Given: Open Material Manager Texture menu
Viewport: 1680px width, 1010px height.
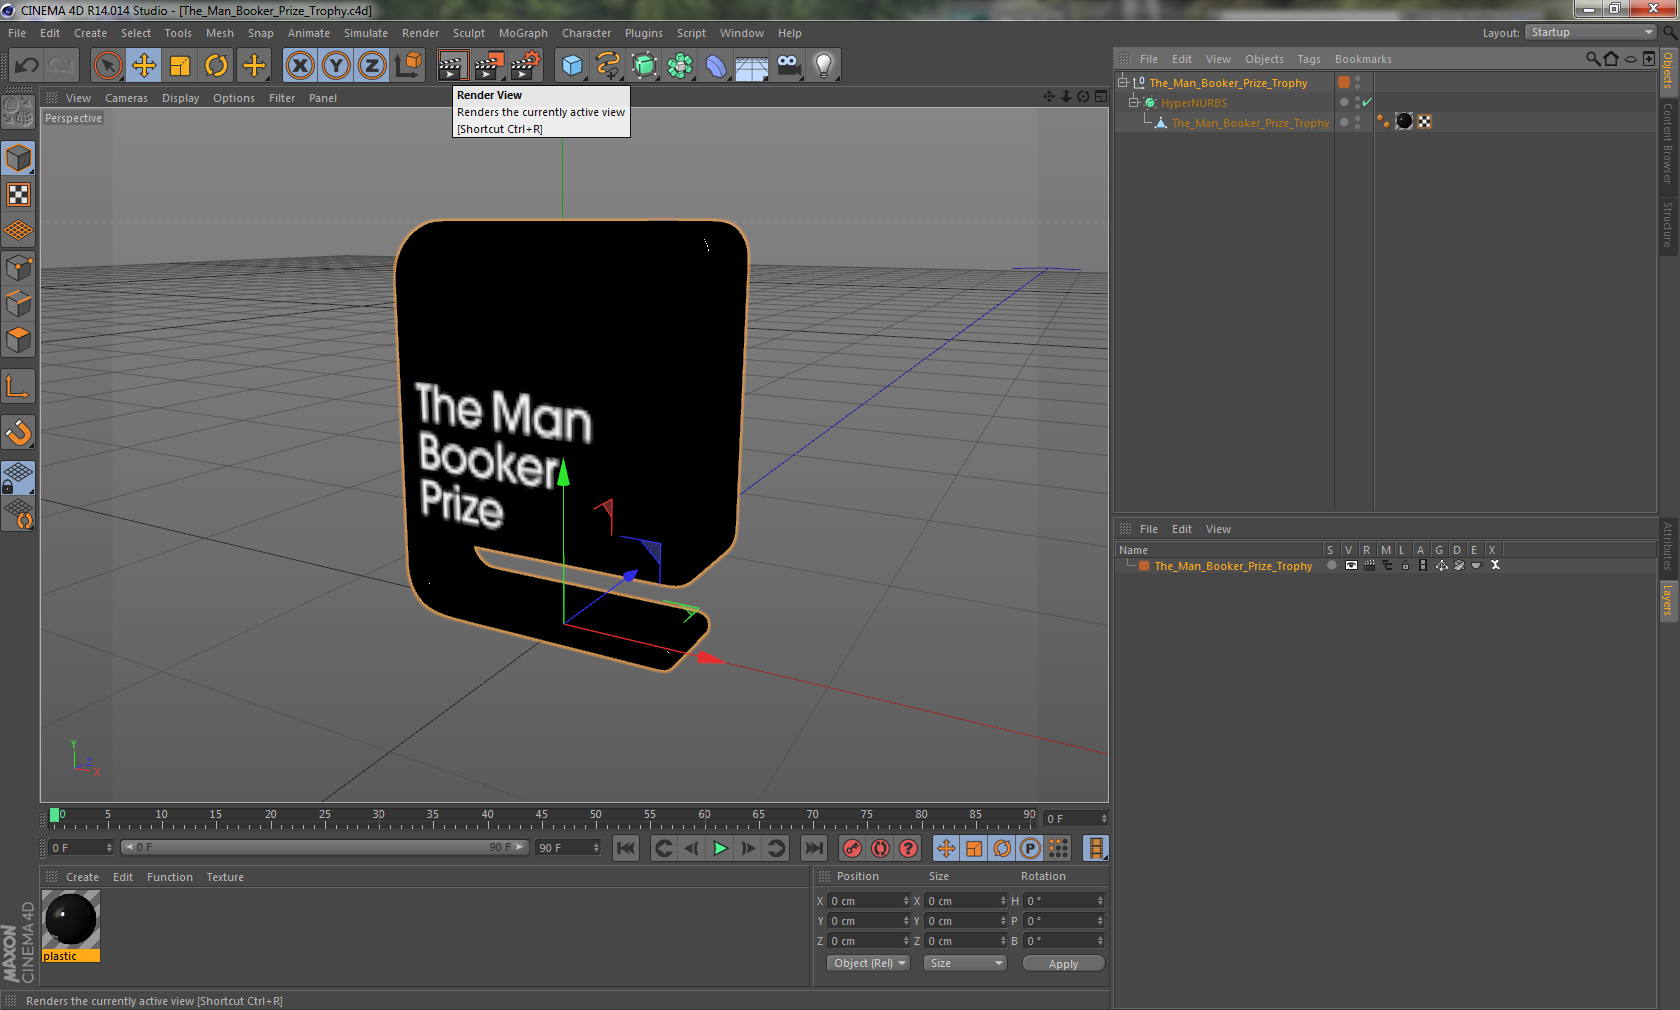Looking at the screenshot, I should pos(225,877).
